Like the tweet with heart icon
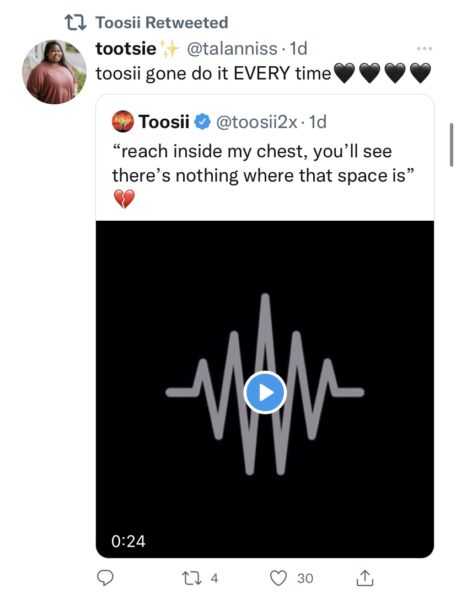 (x=278, y=578)
